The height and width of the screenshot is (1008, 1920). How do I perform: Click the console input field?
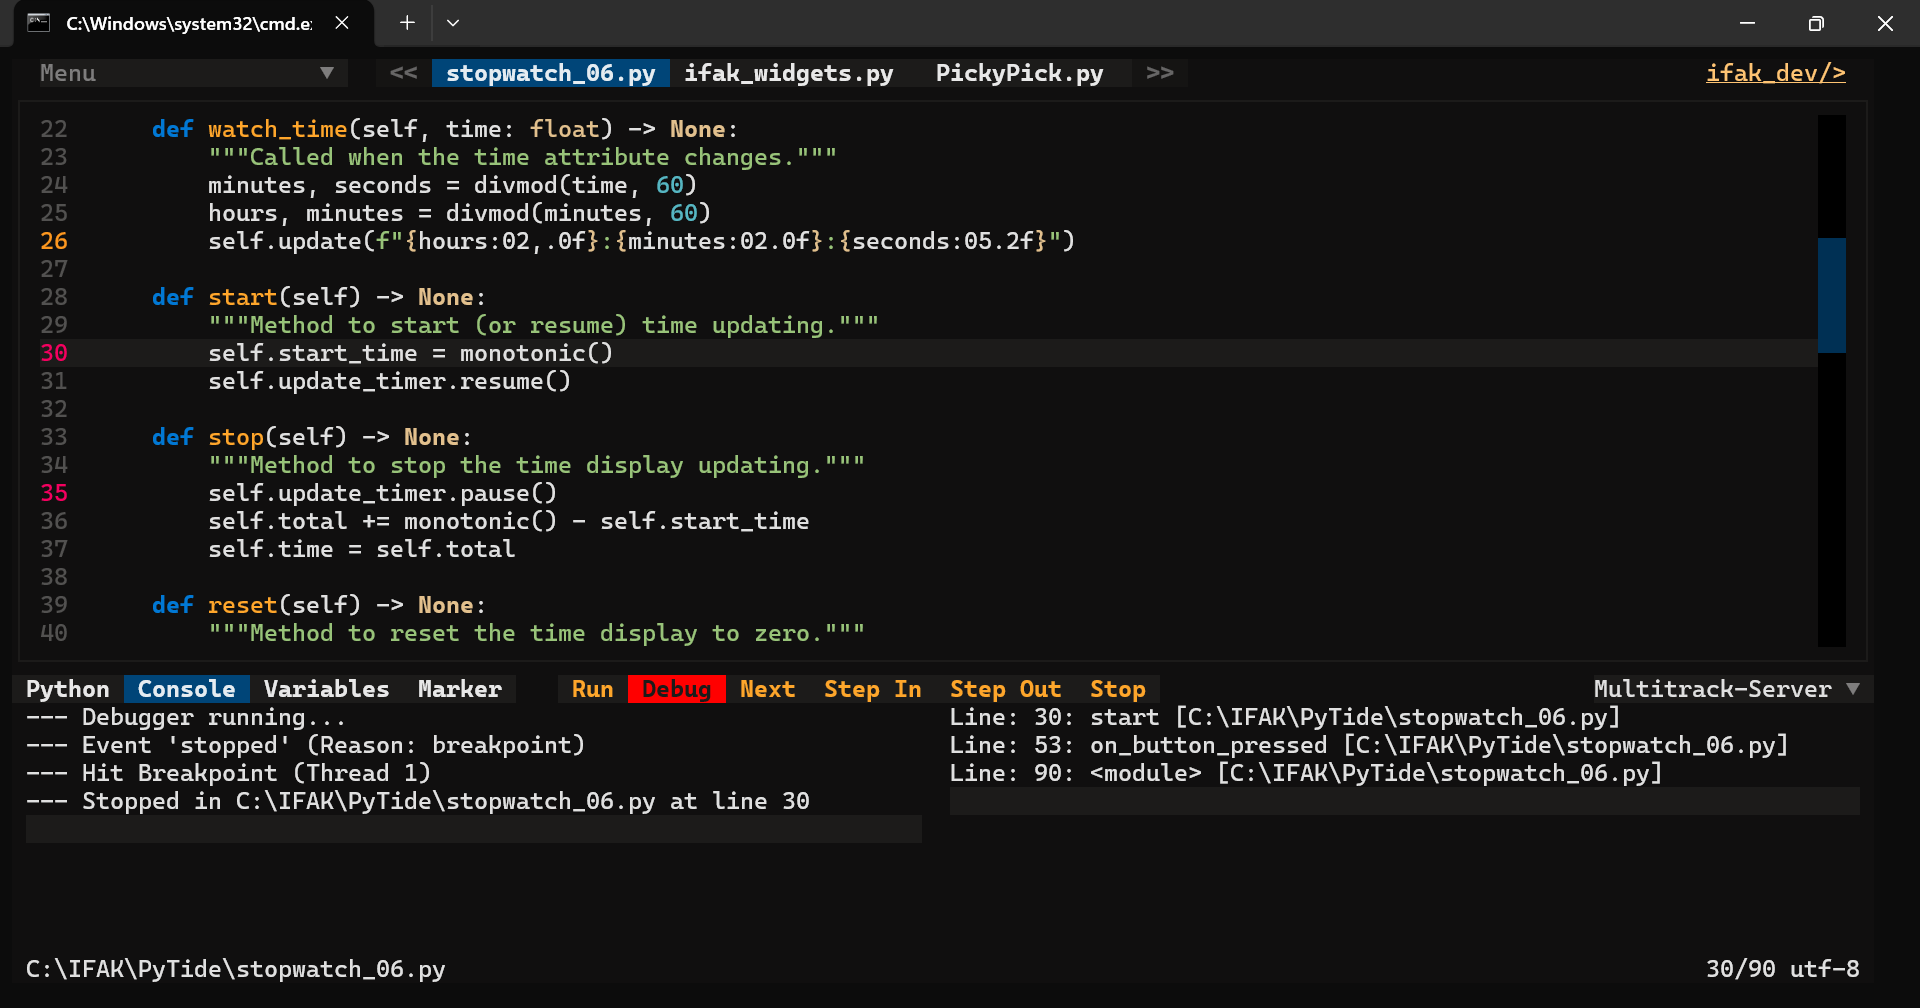[x=474, y=829]
